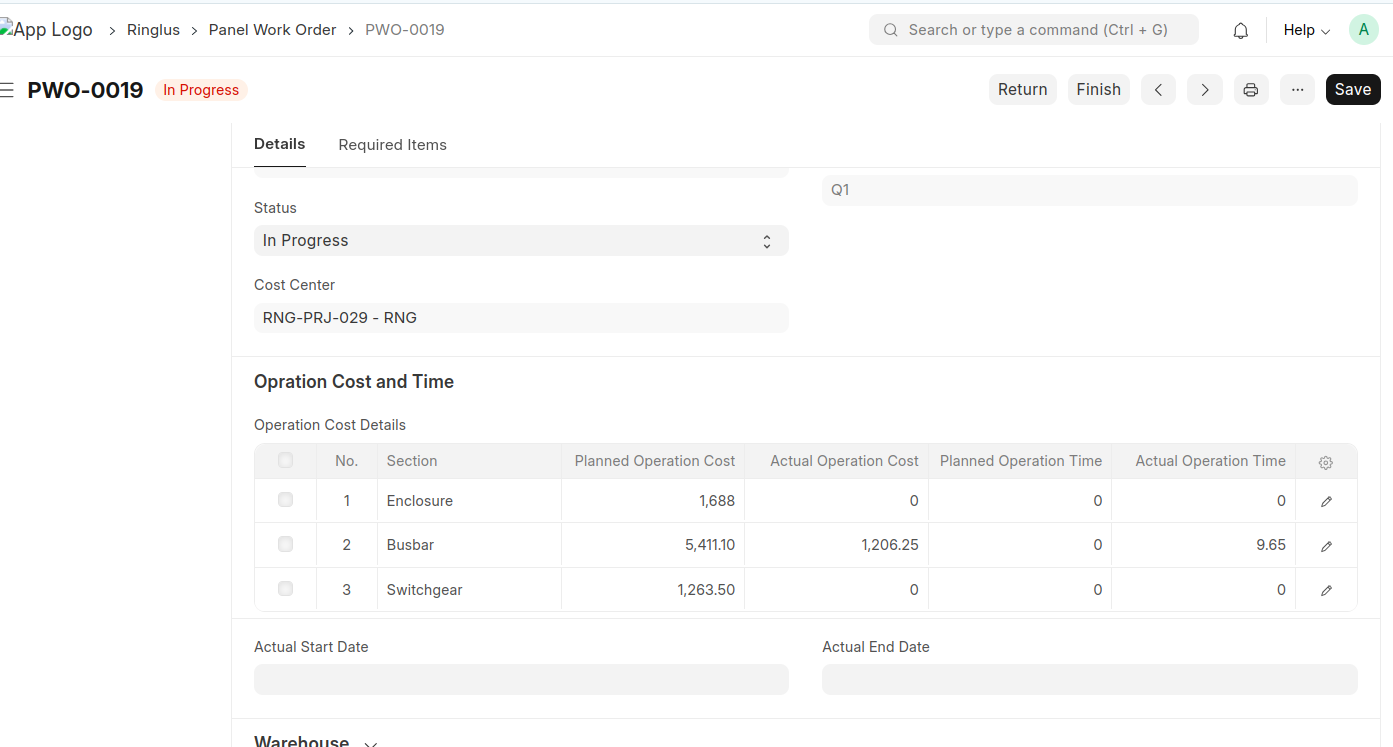Image resolution: width=1393 pixels, height=747 pixels.
Task: Open table column settings gear
Action: [x=1326, y=463]
